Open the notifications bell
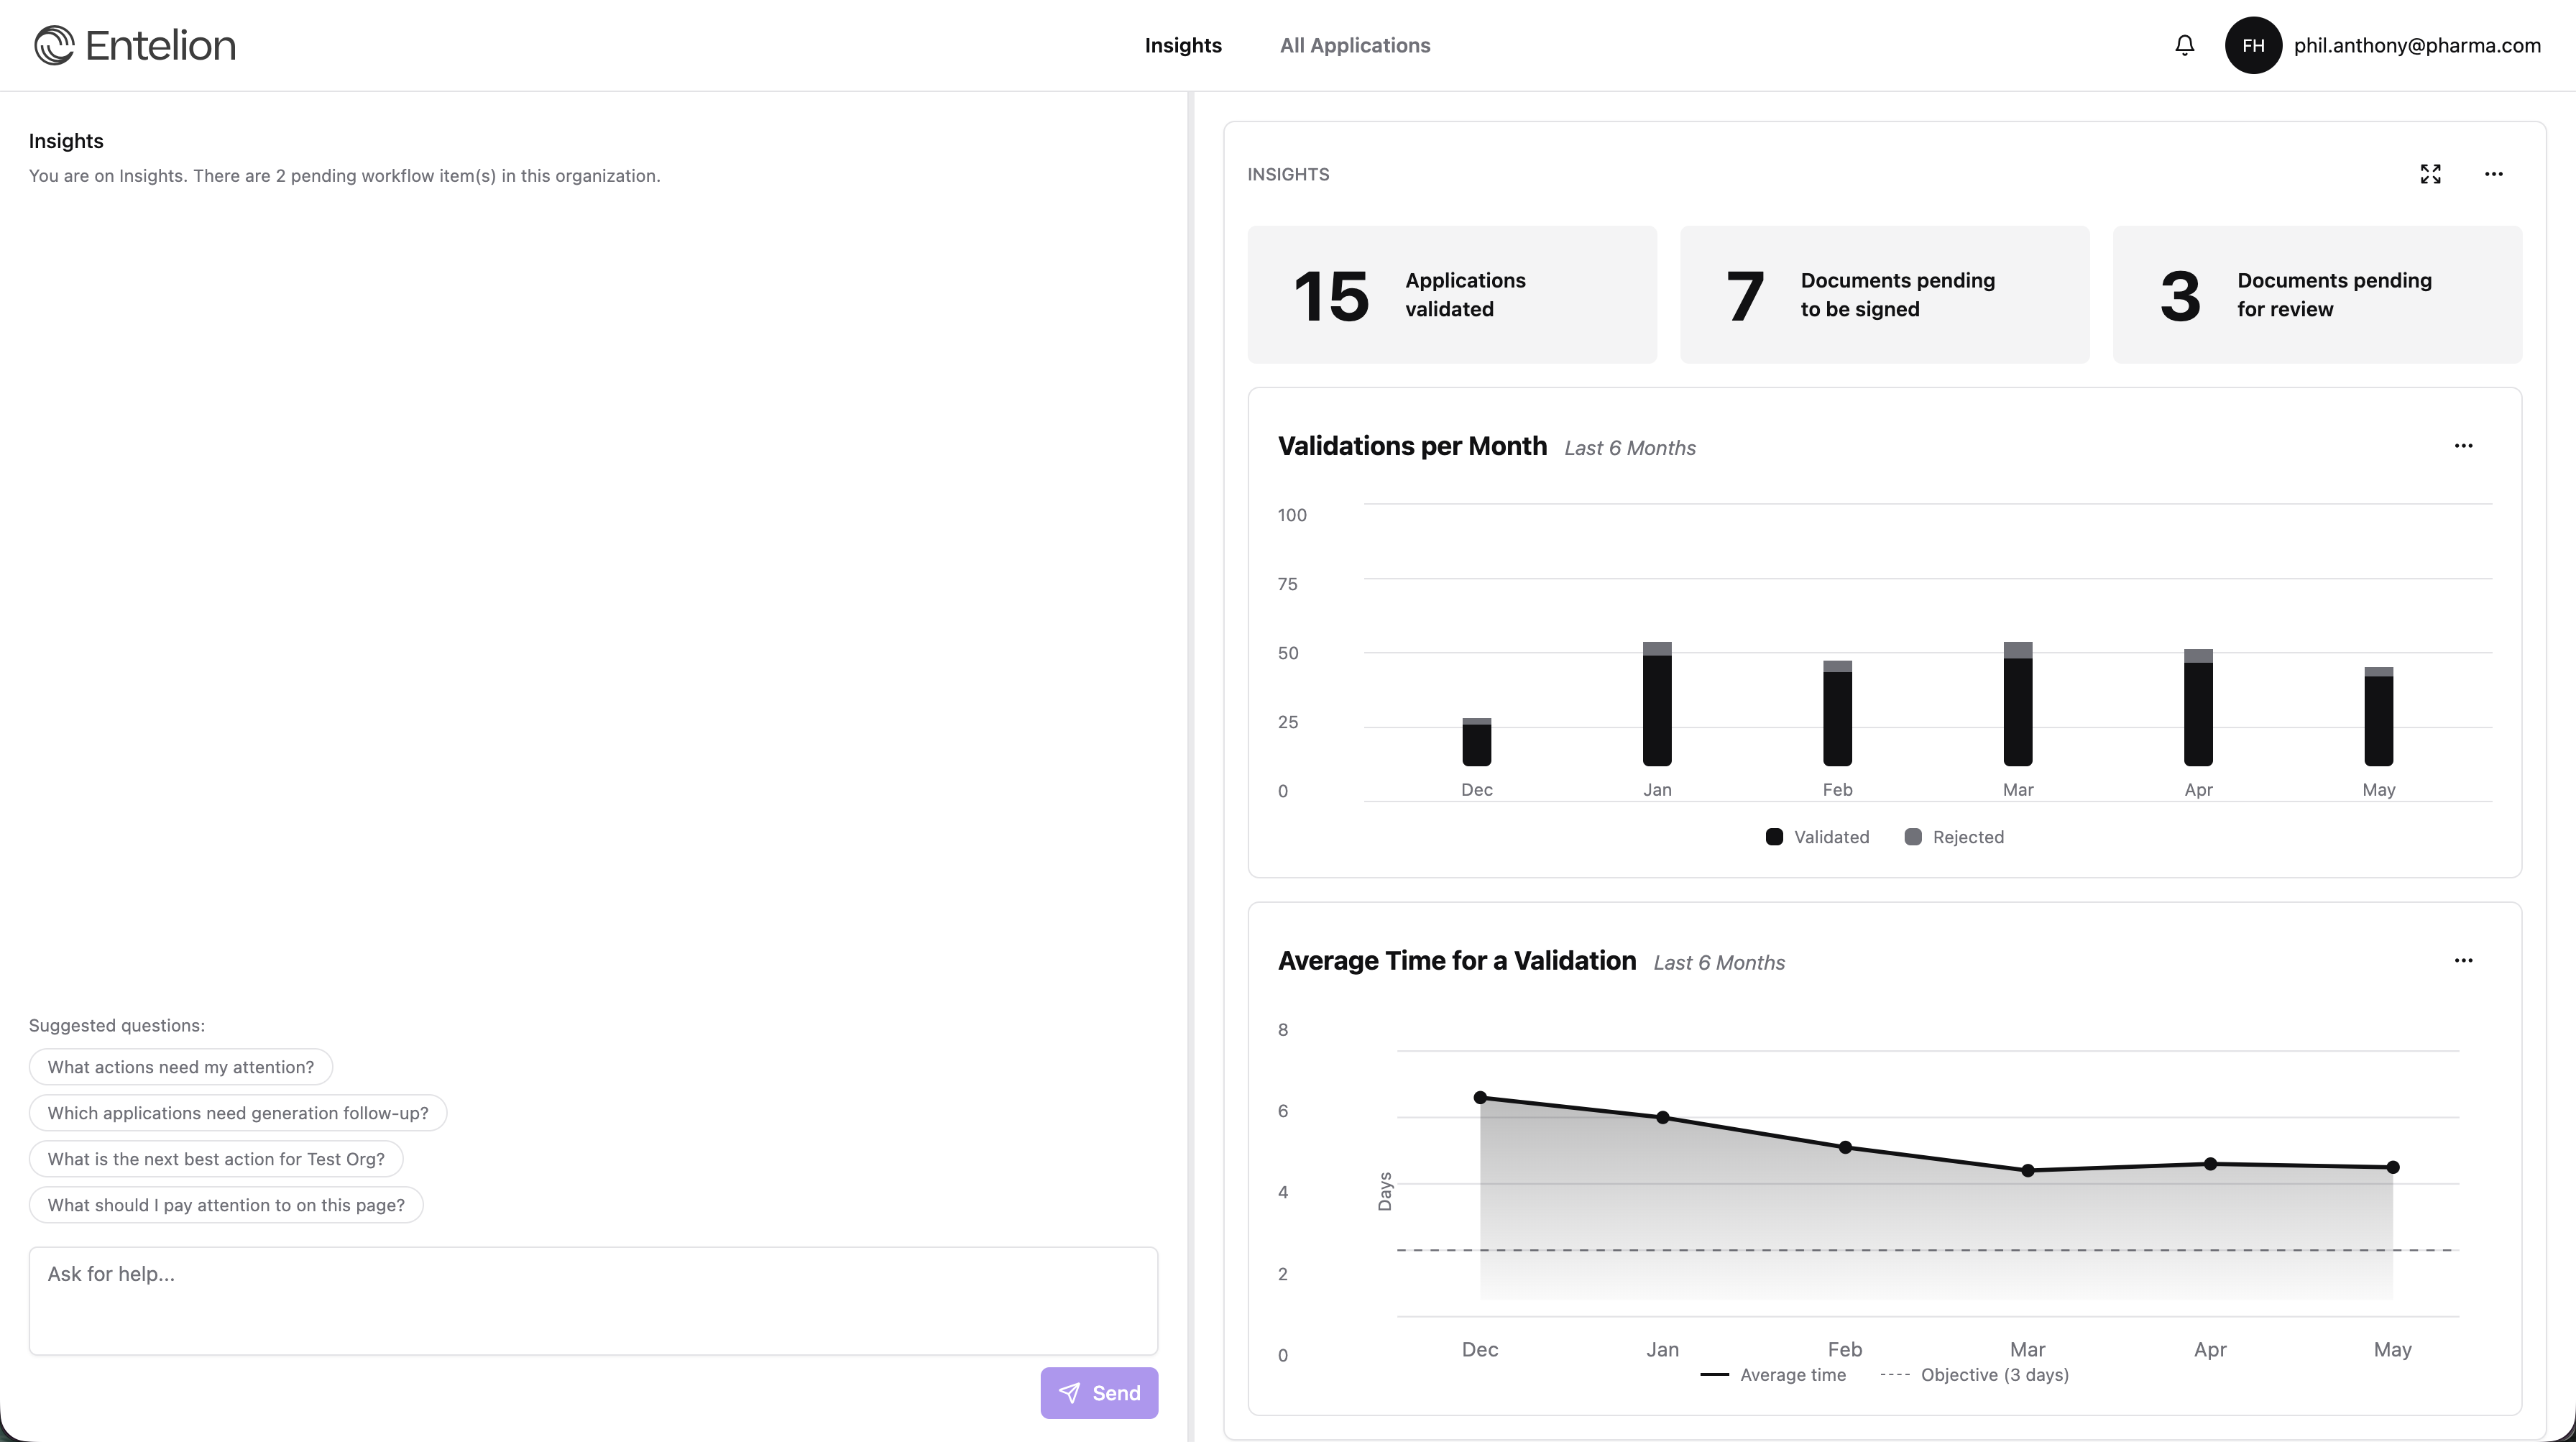Viewport: 2576px width, 1442px height. click(2185, 45)
